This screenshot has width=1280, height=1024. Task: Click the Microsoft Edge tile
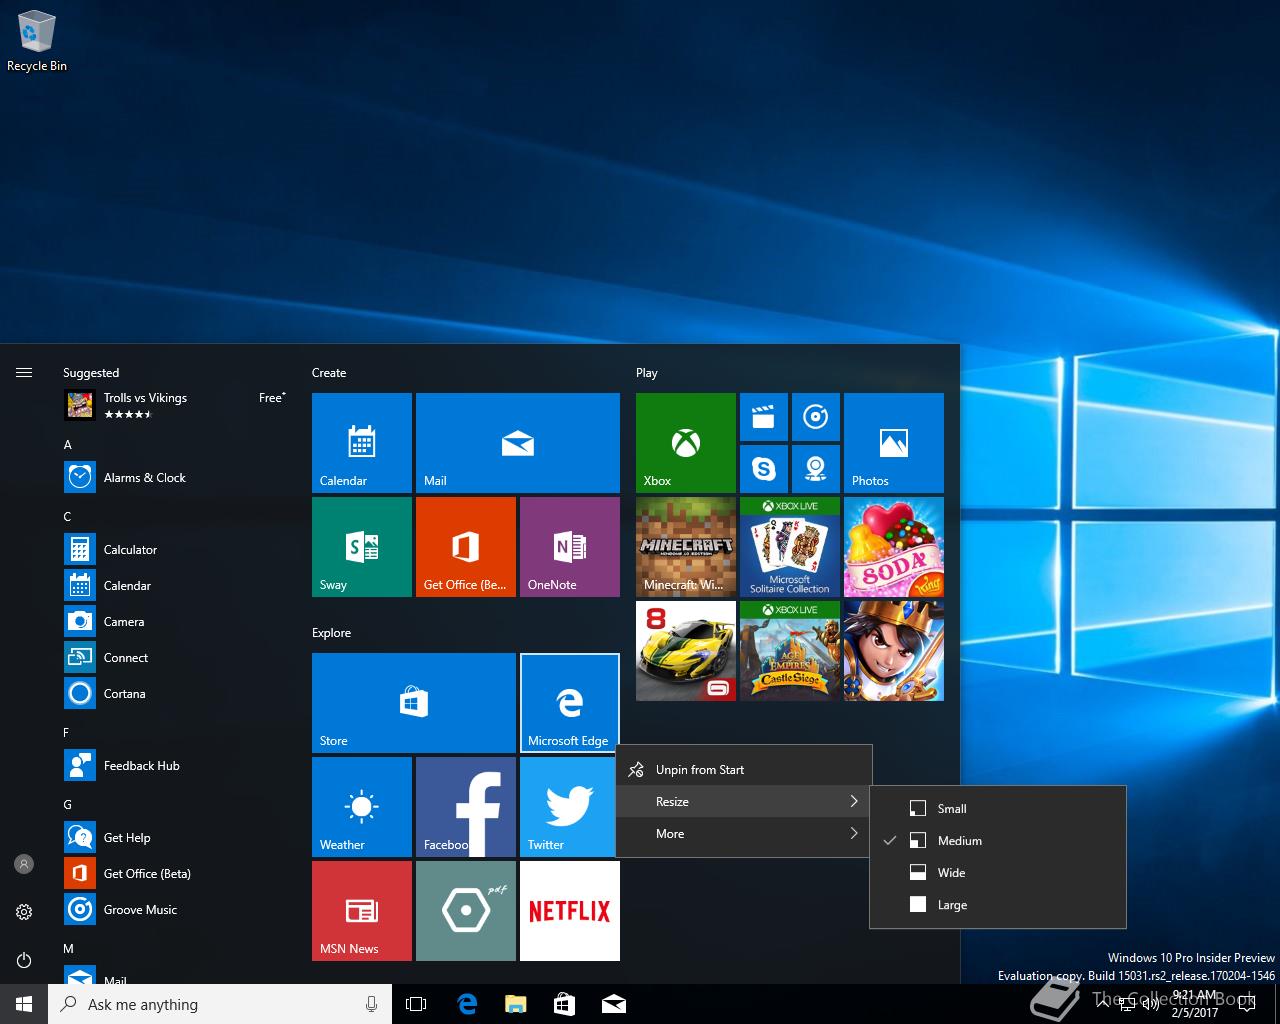click(570, 703)
